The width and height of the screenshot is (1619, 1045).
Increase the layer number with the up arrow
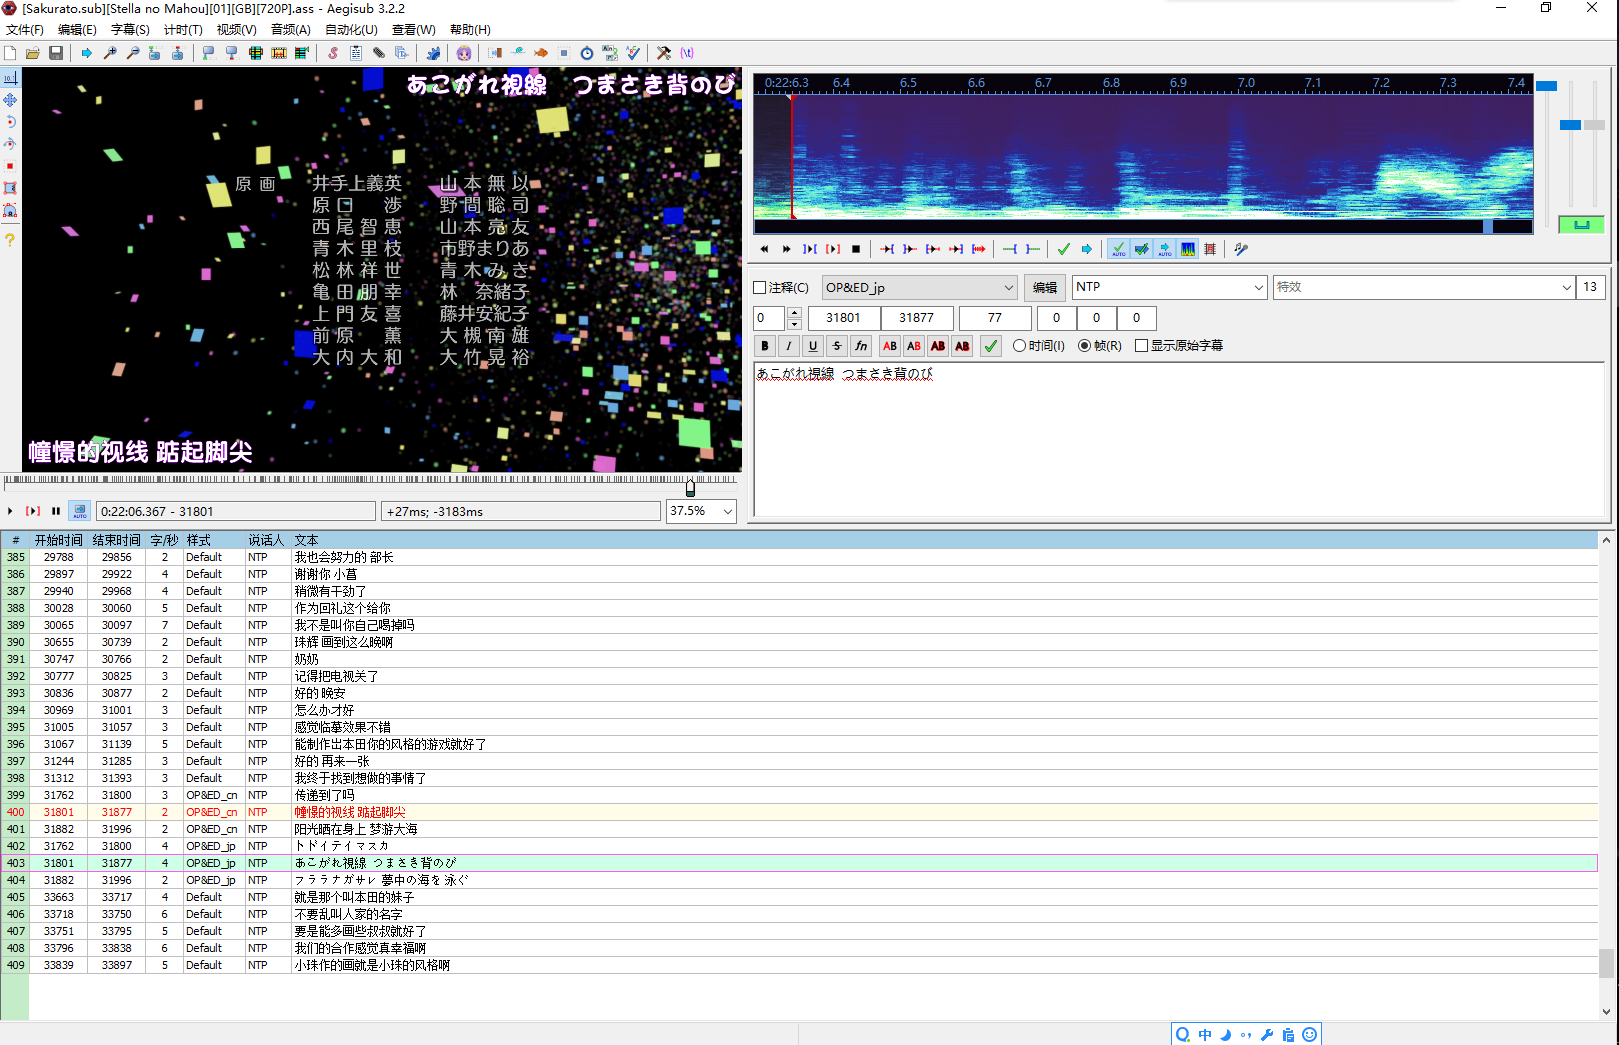click(794, 313)
